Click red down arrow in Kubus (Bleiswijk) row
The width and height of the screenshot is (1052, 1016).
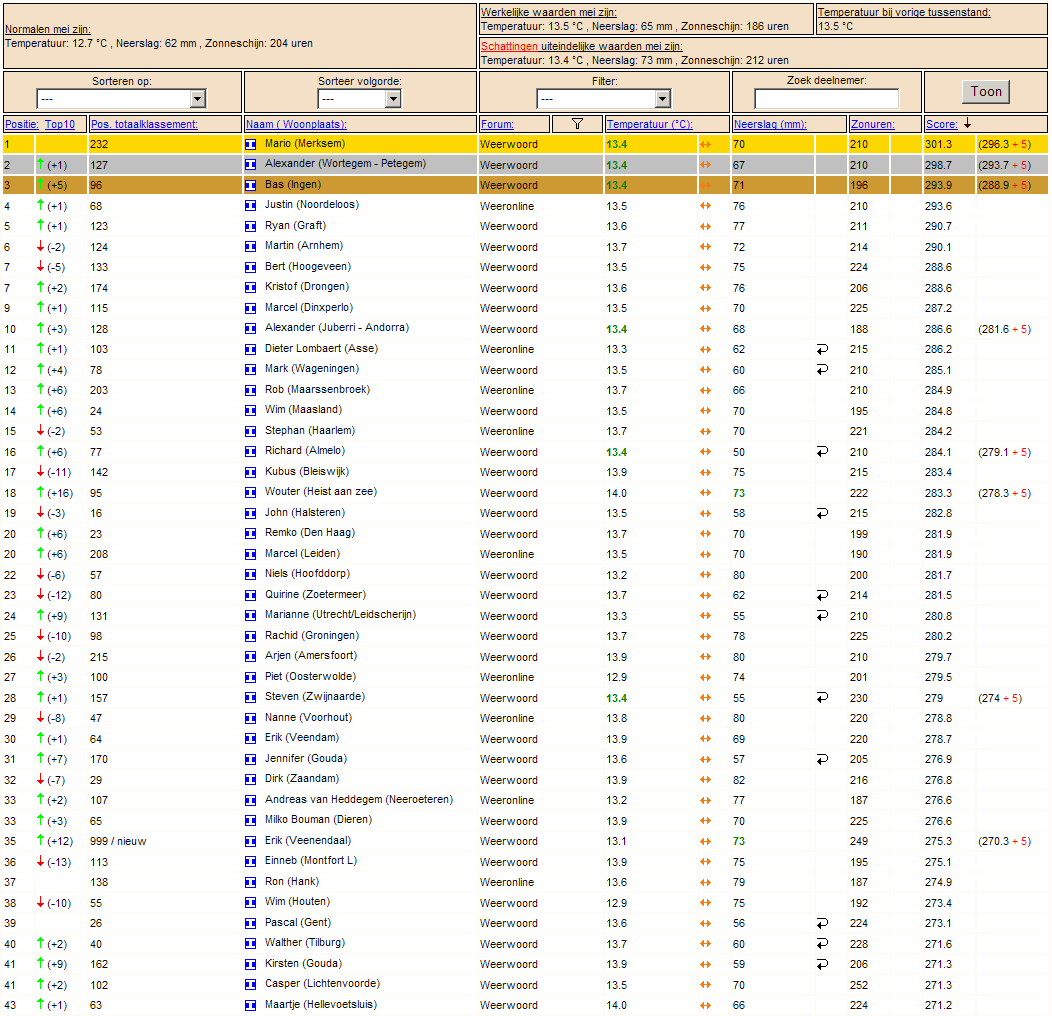click(x=40, y=472)
